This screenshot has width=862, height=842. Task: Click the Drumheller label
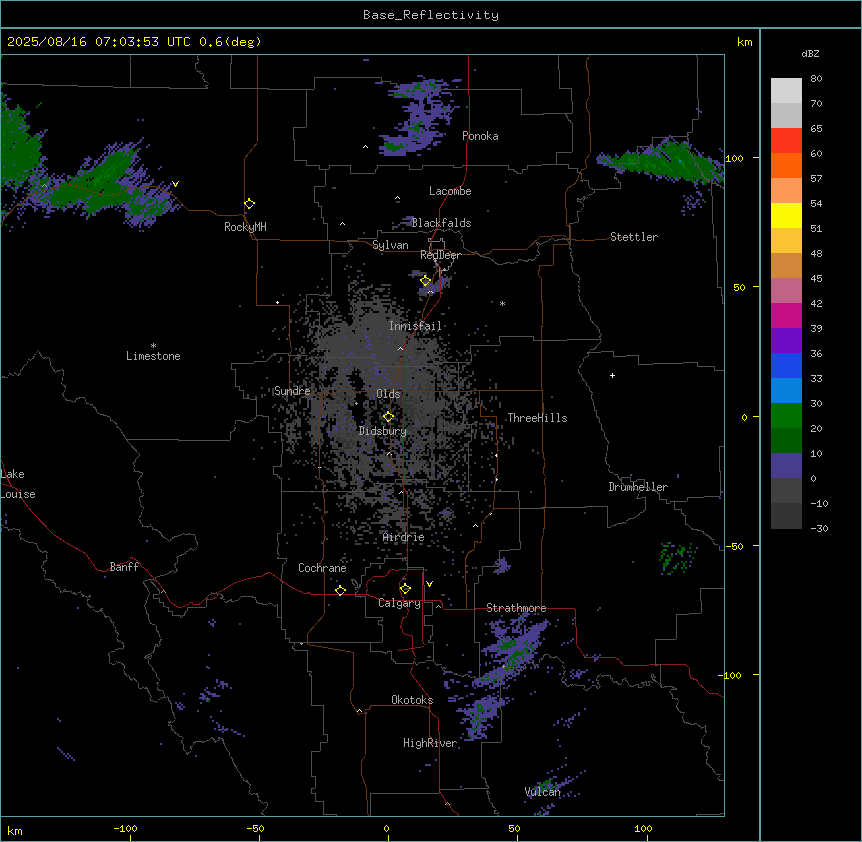(x=638, y=487)
